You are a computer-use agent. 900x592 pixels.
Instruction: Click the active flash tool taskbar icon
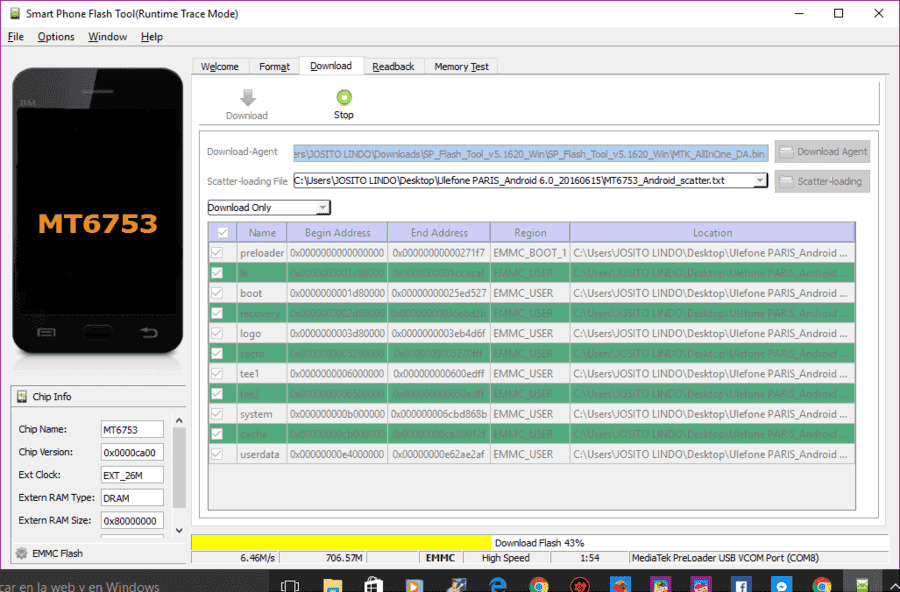862,585
